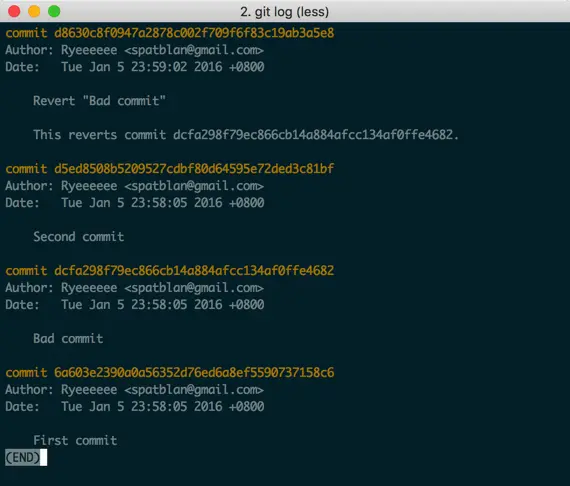The height and width of the screenshot is (486, 570).
Task: Click the highlighted (END) pager marker
Action: [x=23, y=458]
